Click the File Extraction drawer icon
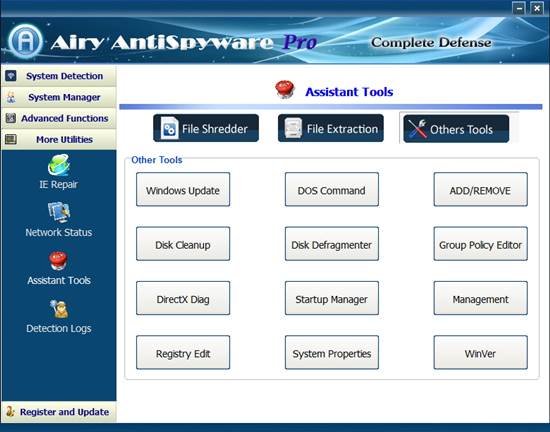The height and width of the screenshot is (432, 550). [x=293, y=128]
